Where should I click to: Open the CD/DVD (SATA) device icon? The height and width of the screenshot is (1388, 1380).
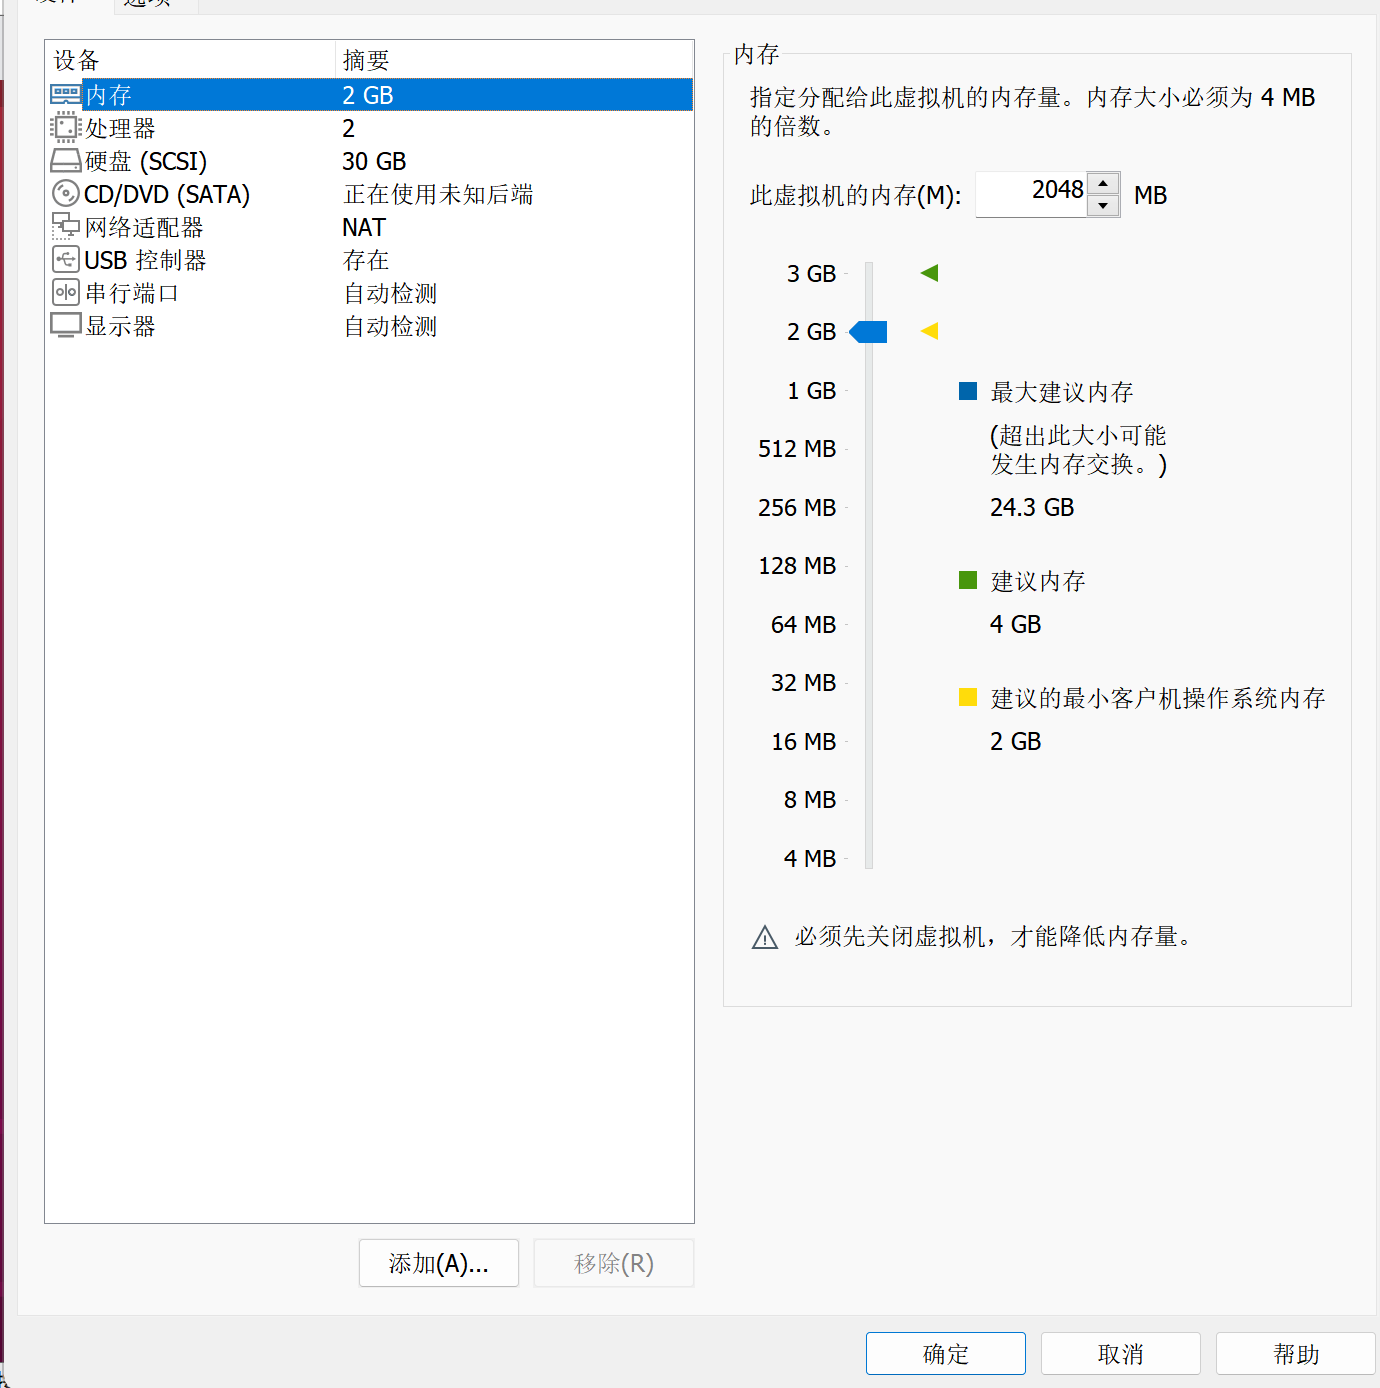click(x=65, y=193)
